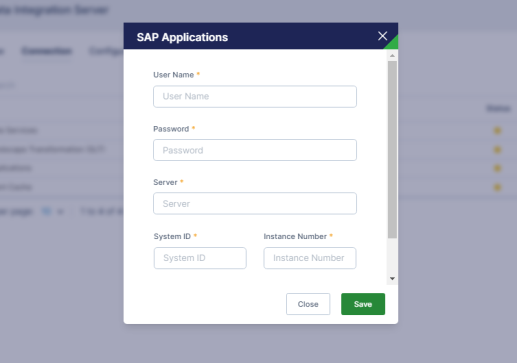
Task: Select the Server input field
Action: 255,203
